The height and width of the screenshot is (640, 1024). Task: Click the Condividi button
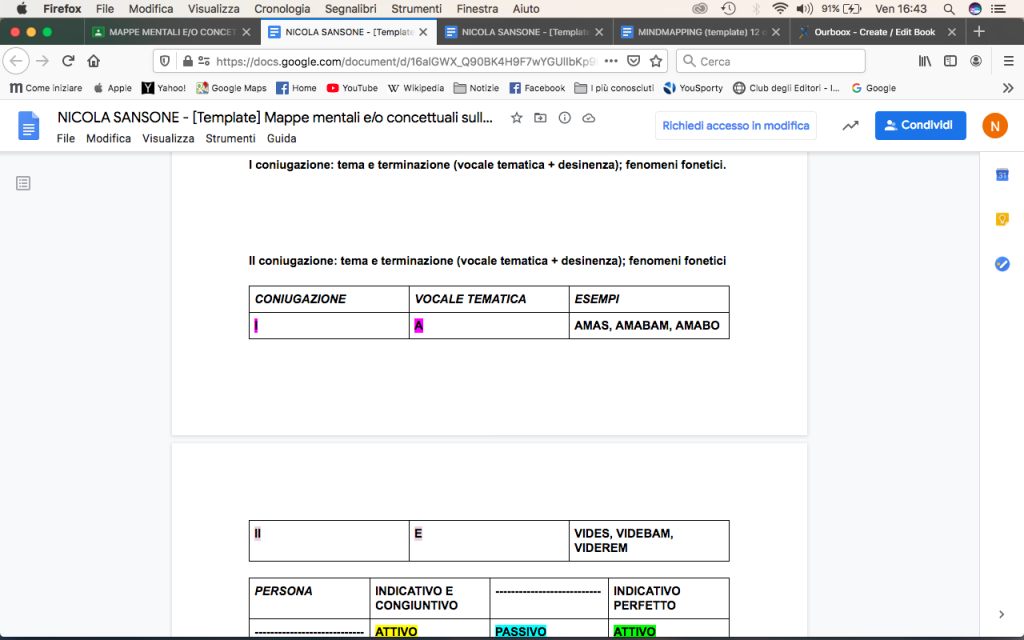[x=920, y=126]
